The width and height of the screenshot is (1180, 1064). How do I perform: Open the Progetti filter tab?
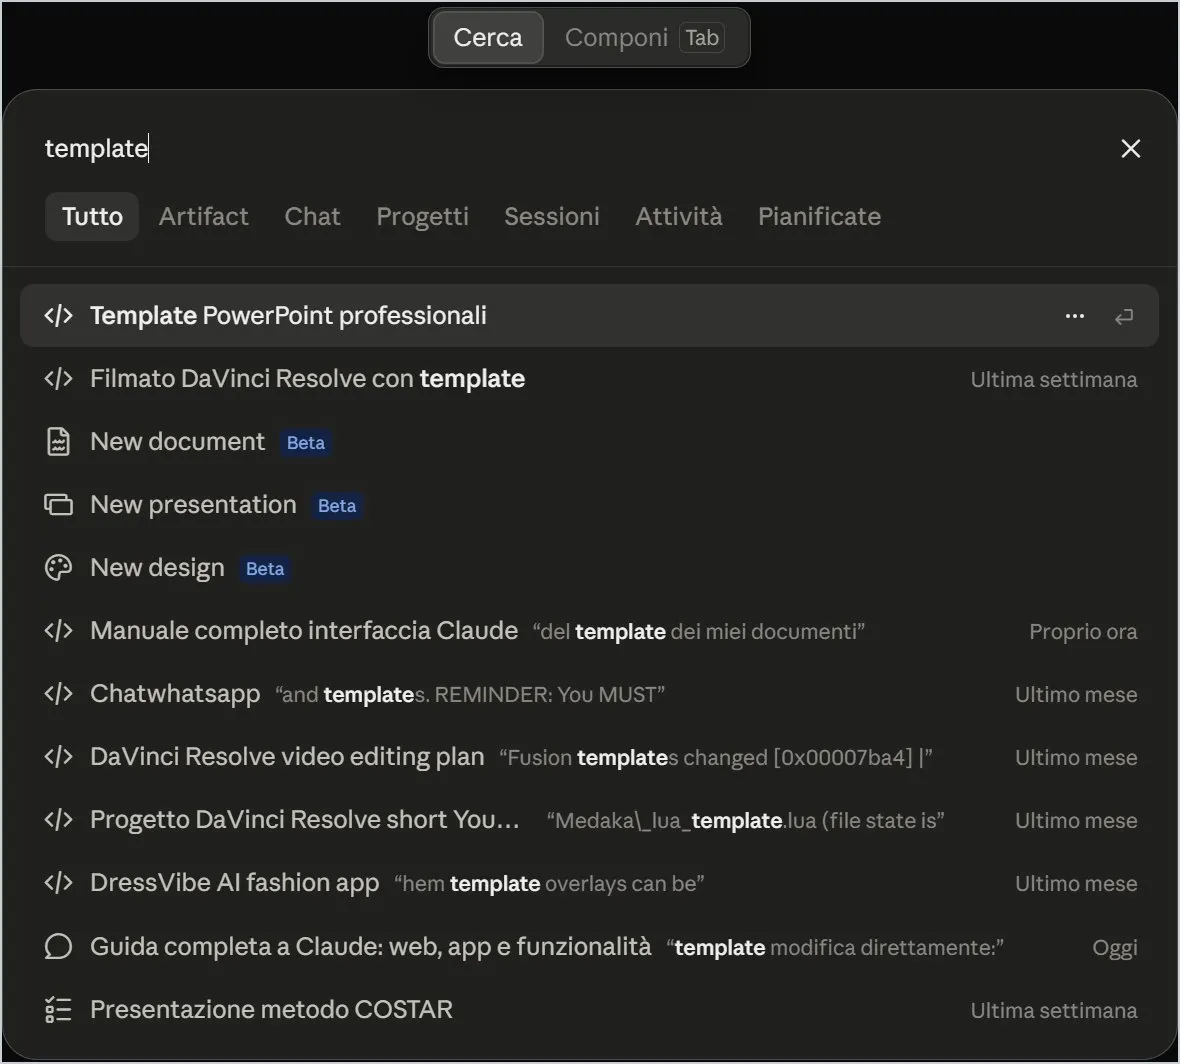422,217
